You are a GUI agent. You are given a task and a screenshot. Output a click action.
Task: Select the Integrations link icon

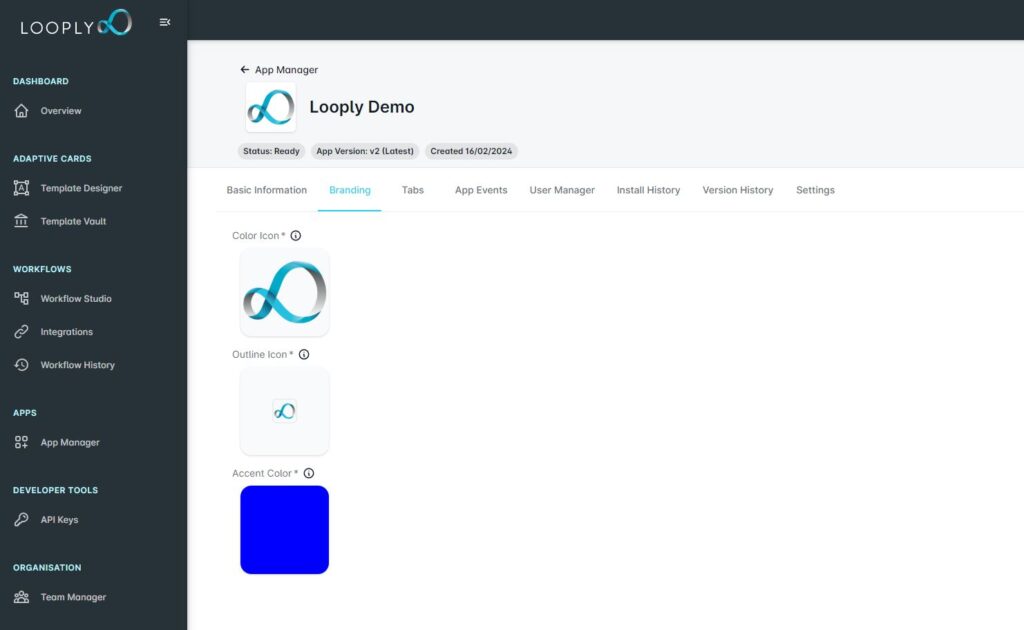tap(22, 331)
